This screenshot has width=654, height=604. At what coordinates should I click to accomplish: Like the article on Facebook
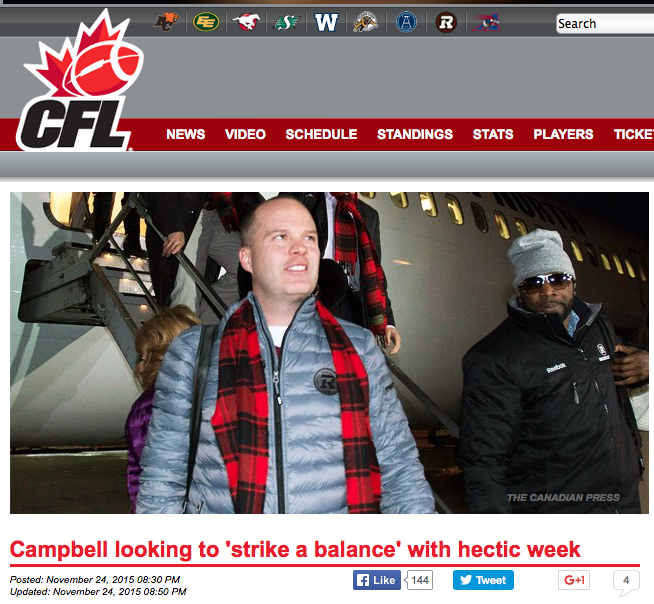tap(377, 580)
